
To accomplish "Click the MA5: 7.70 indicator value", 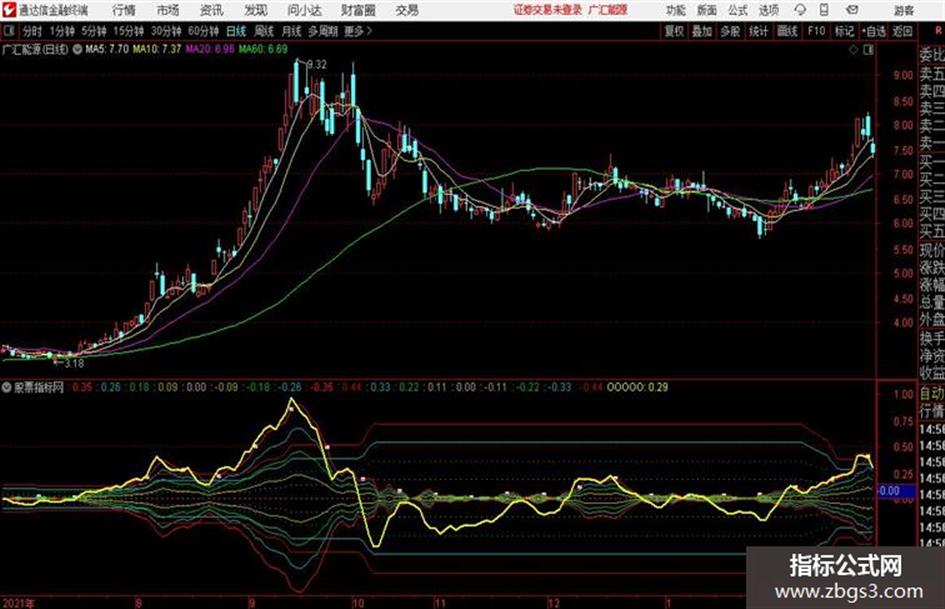I will tap(107, 49).
